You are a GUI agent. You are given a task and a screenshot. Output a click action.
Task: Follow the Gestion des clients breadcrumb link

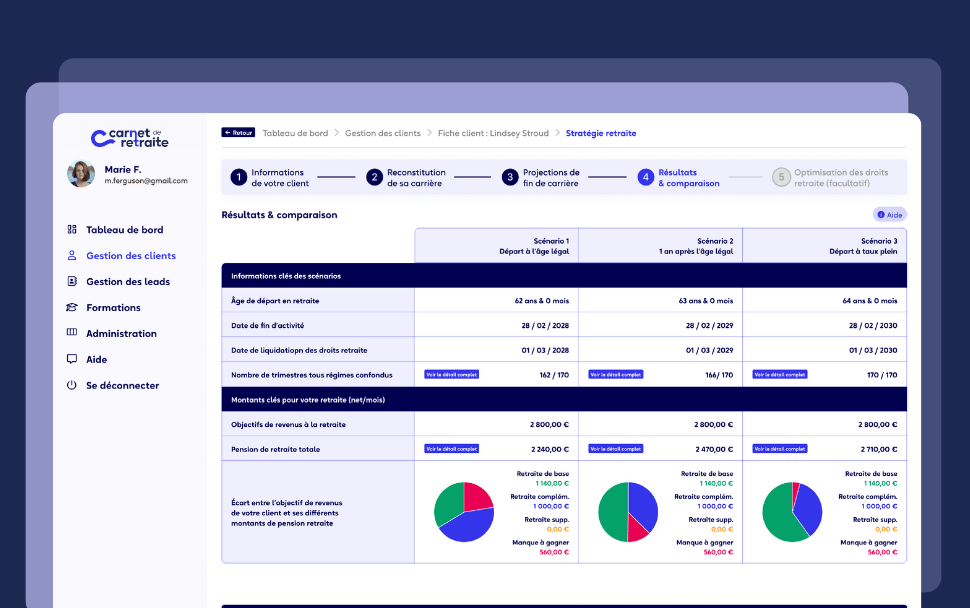pyautogui.click(x=382, y=133)
